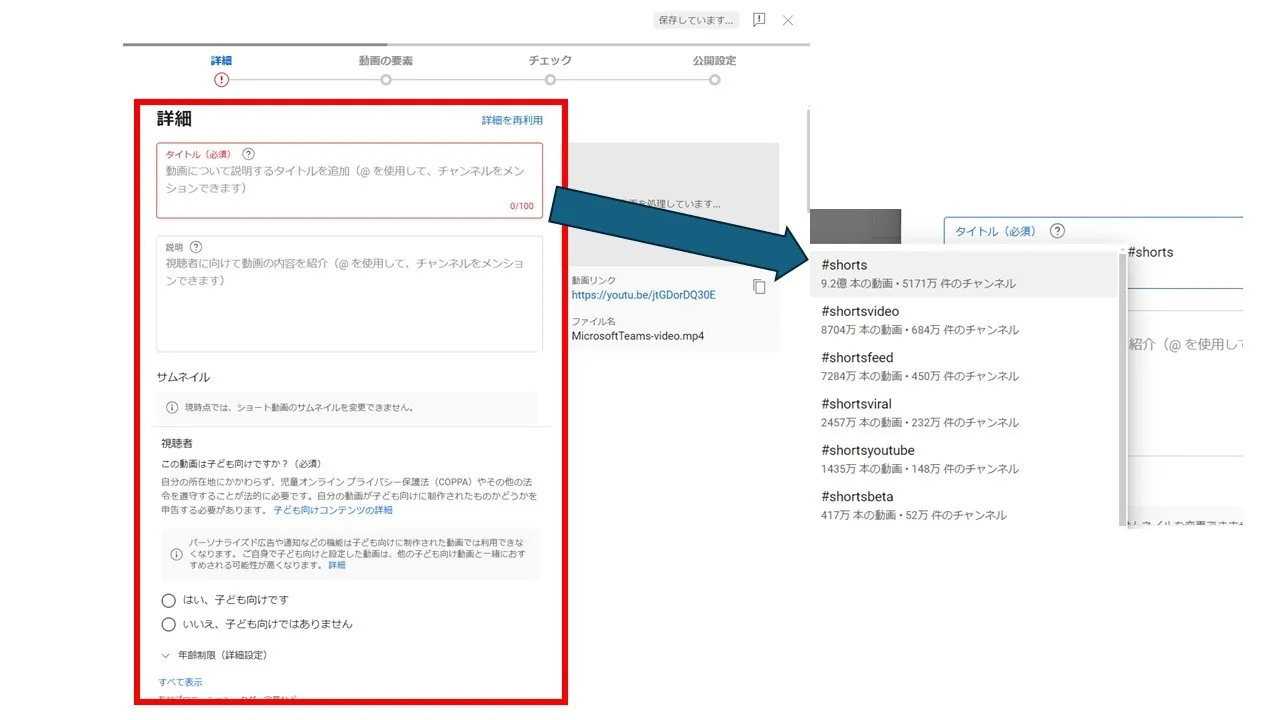Go to 公開設定 step tab
The width and height of the screenshot is (1280, 720).
click(714, 70)
